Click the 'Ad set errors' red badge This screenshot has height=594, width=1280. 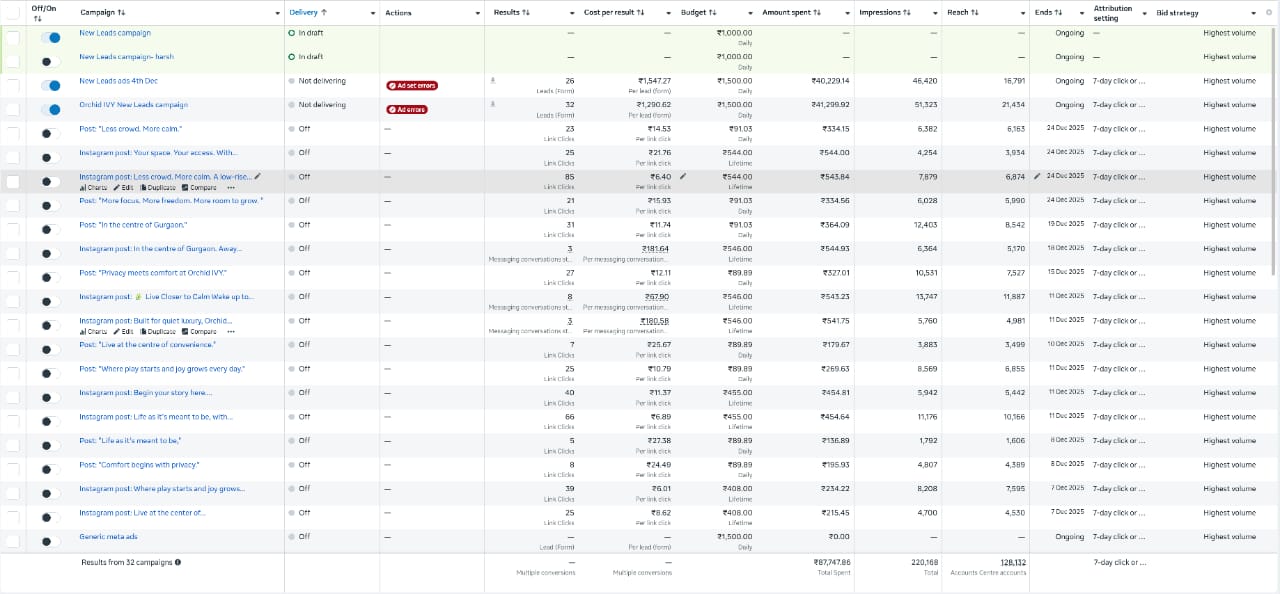[x=412, y=85]
